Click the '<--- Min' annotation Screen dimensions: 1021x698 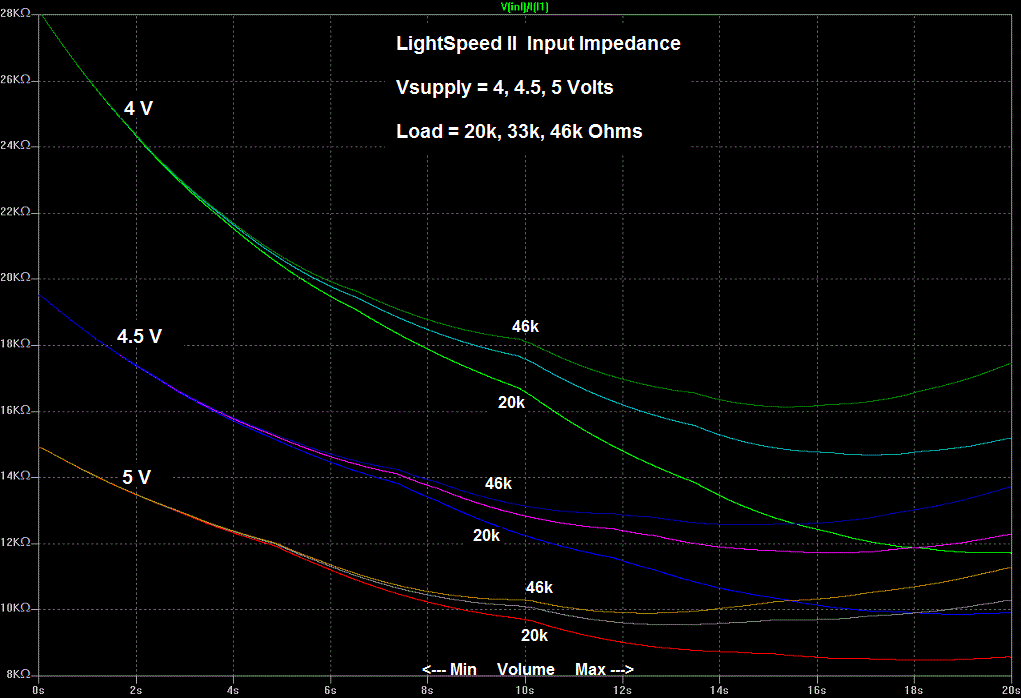tap(449, 669)
